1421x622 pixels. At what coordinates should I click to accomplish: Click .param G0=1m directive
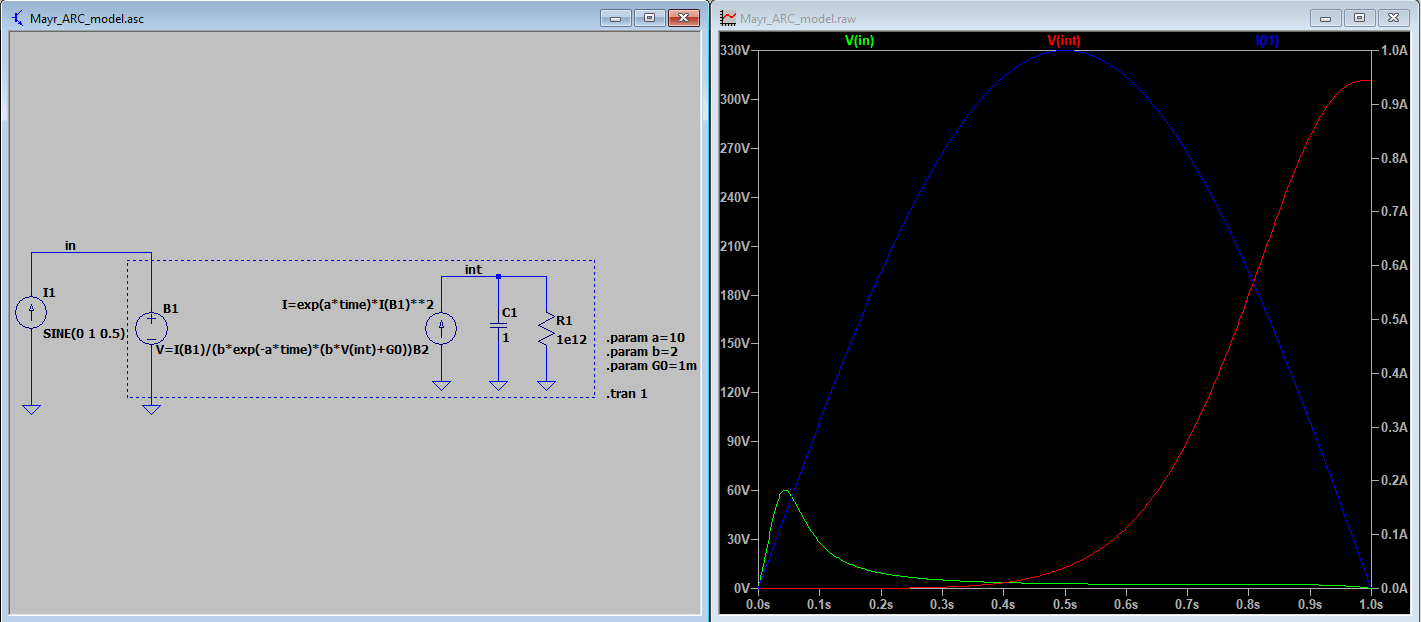[x=652, y=366]
